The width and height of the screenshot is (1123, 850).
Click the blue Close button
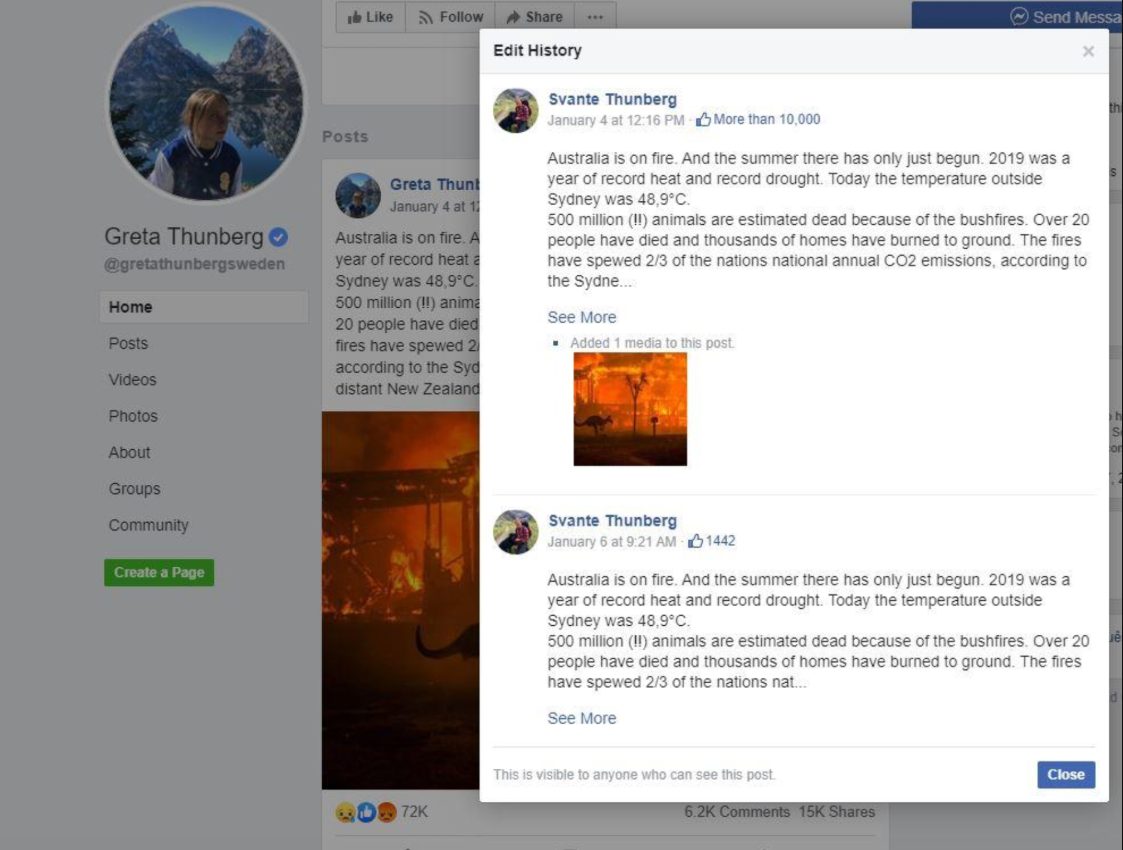pos(1066,774)
